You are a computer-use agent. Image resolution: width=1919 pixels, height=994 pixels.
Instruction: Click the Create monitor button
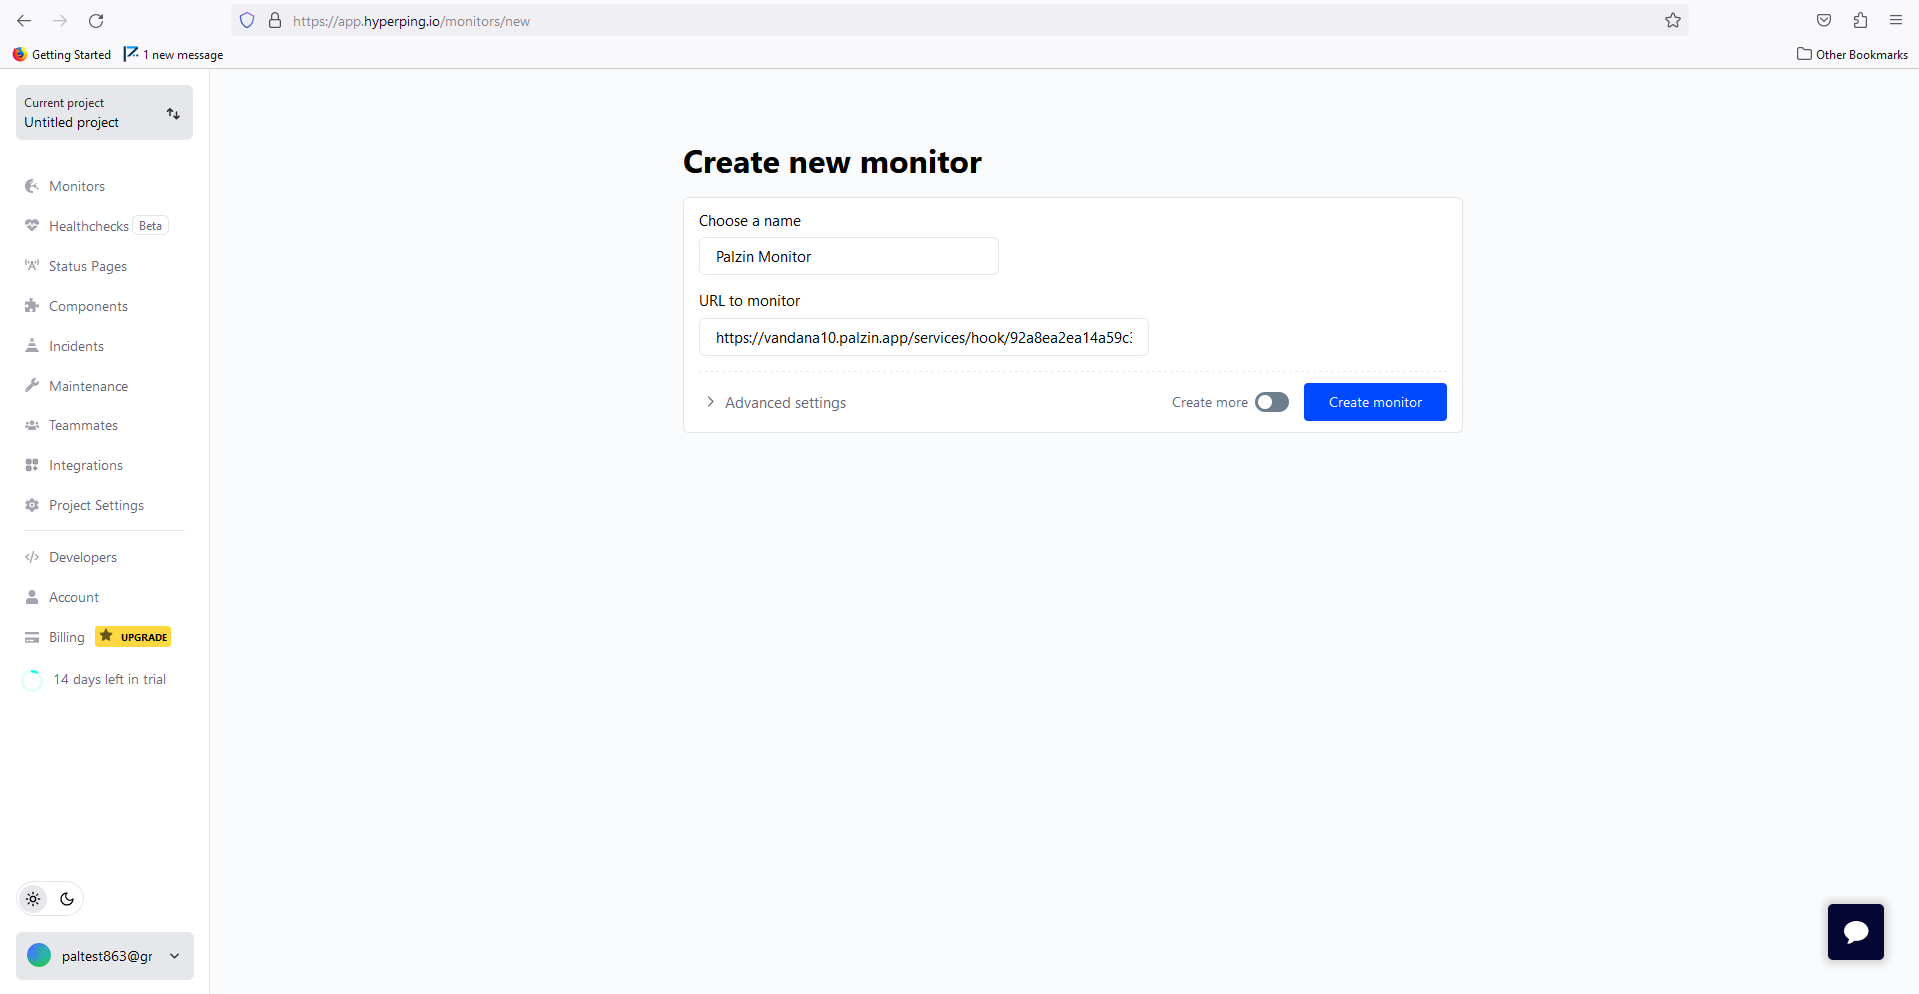[1375, 402]
